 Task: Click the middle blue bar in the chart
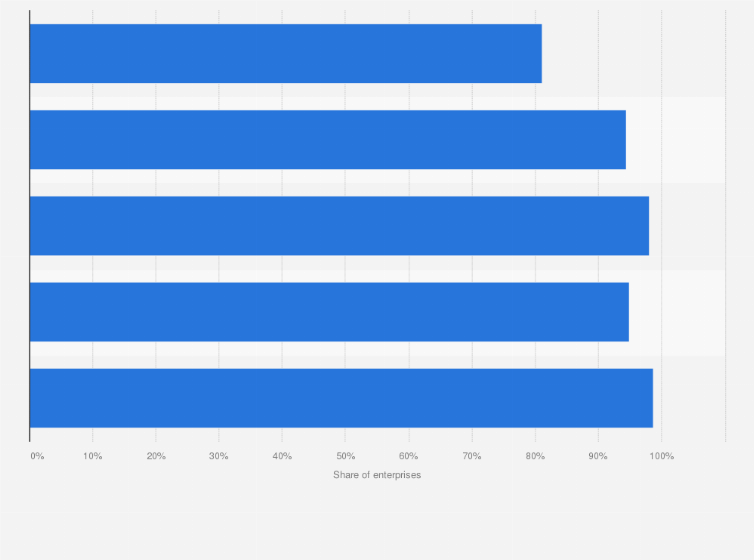point(339,226)
